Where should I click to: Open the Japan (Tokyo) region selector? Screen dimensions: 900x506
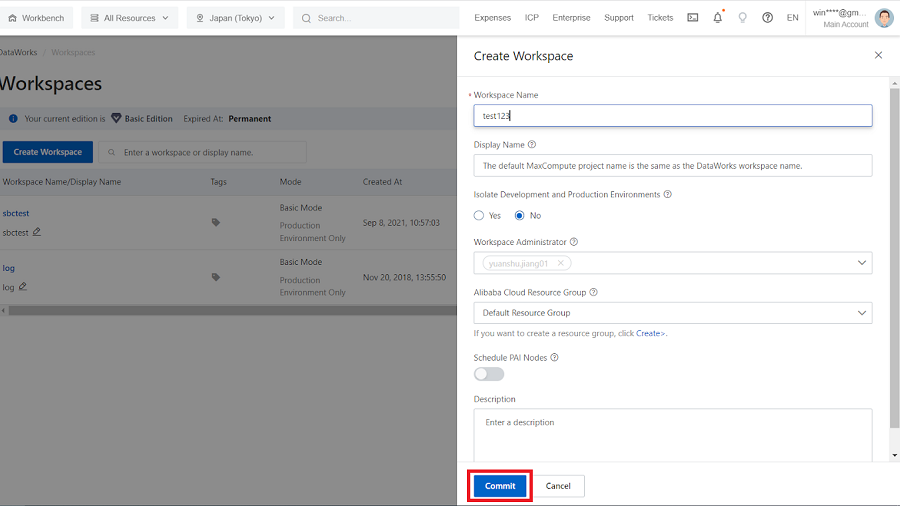(236, 18)
